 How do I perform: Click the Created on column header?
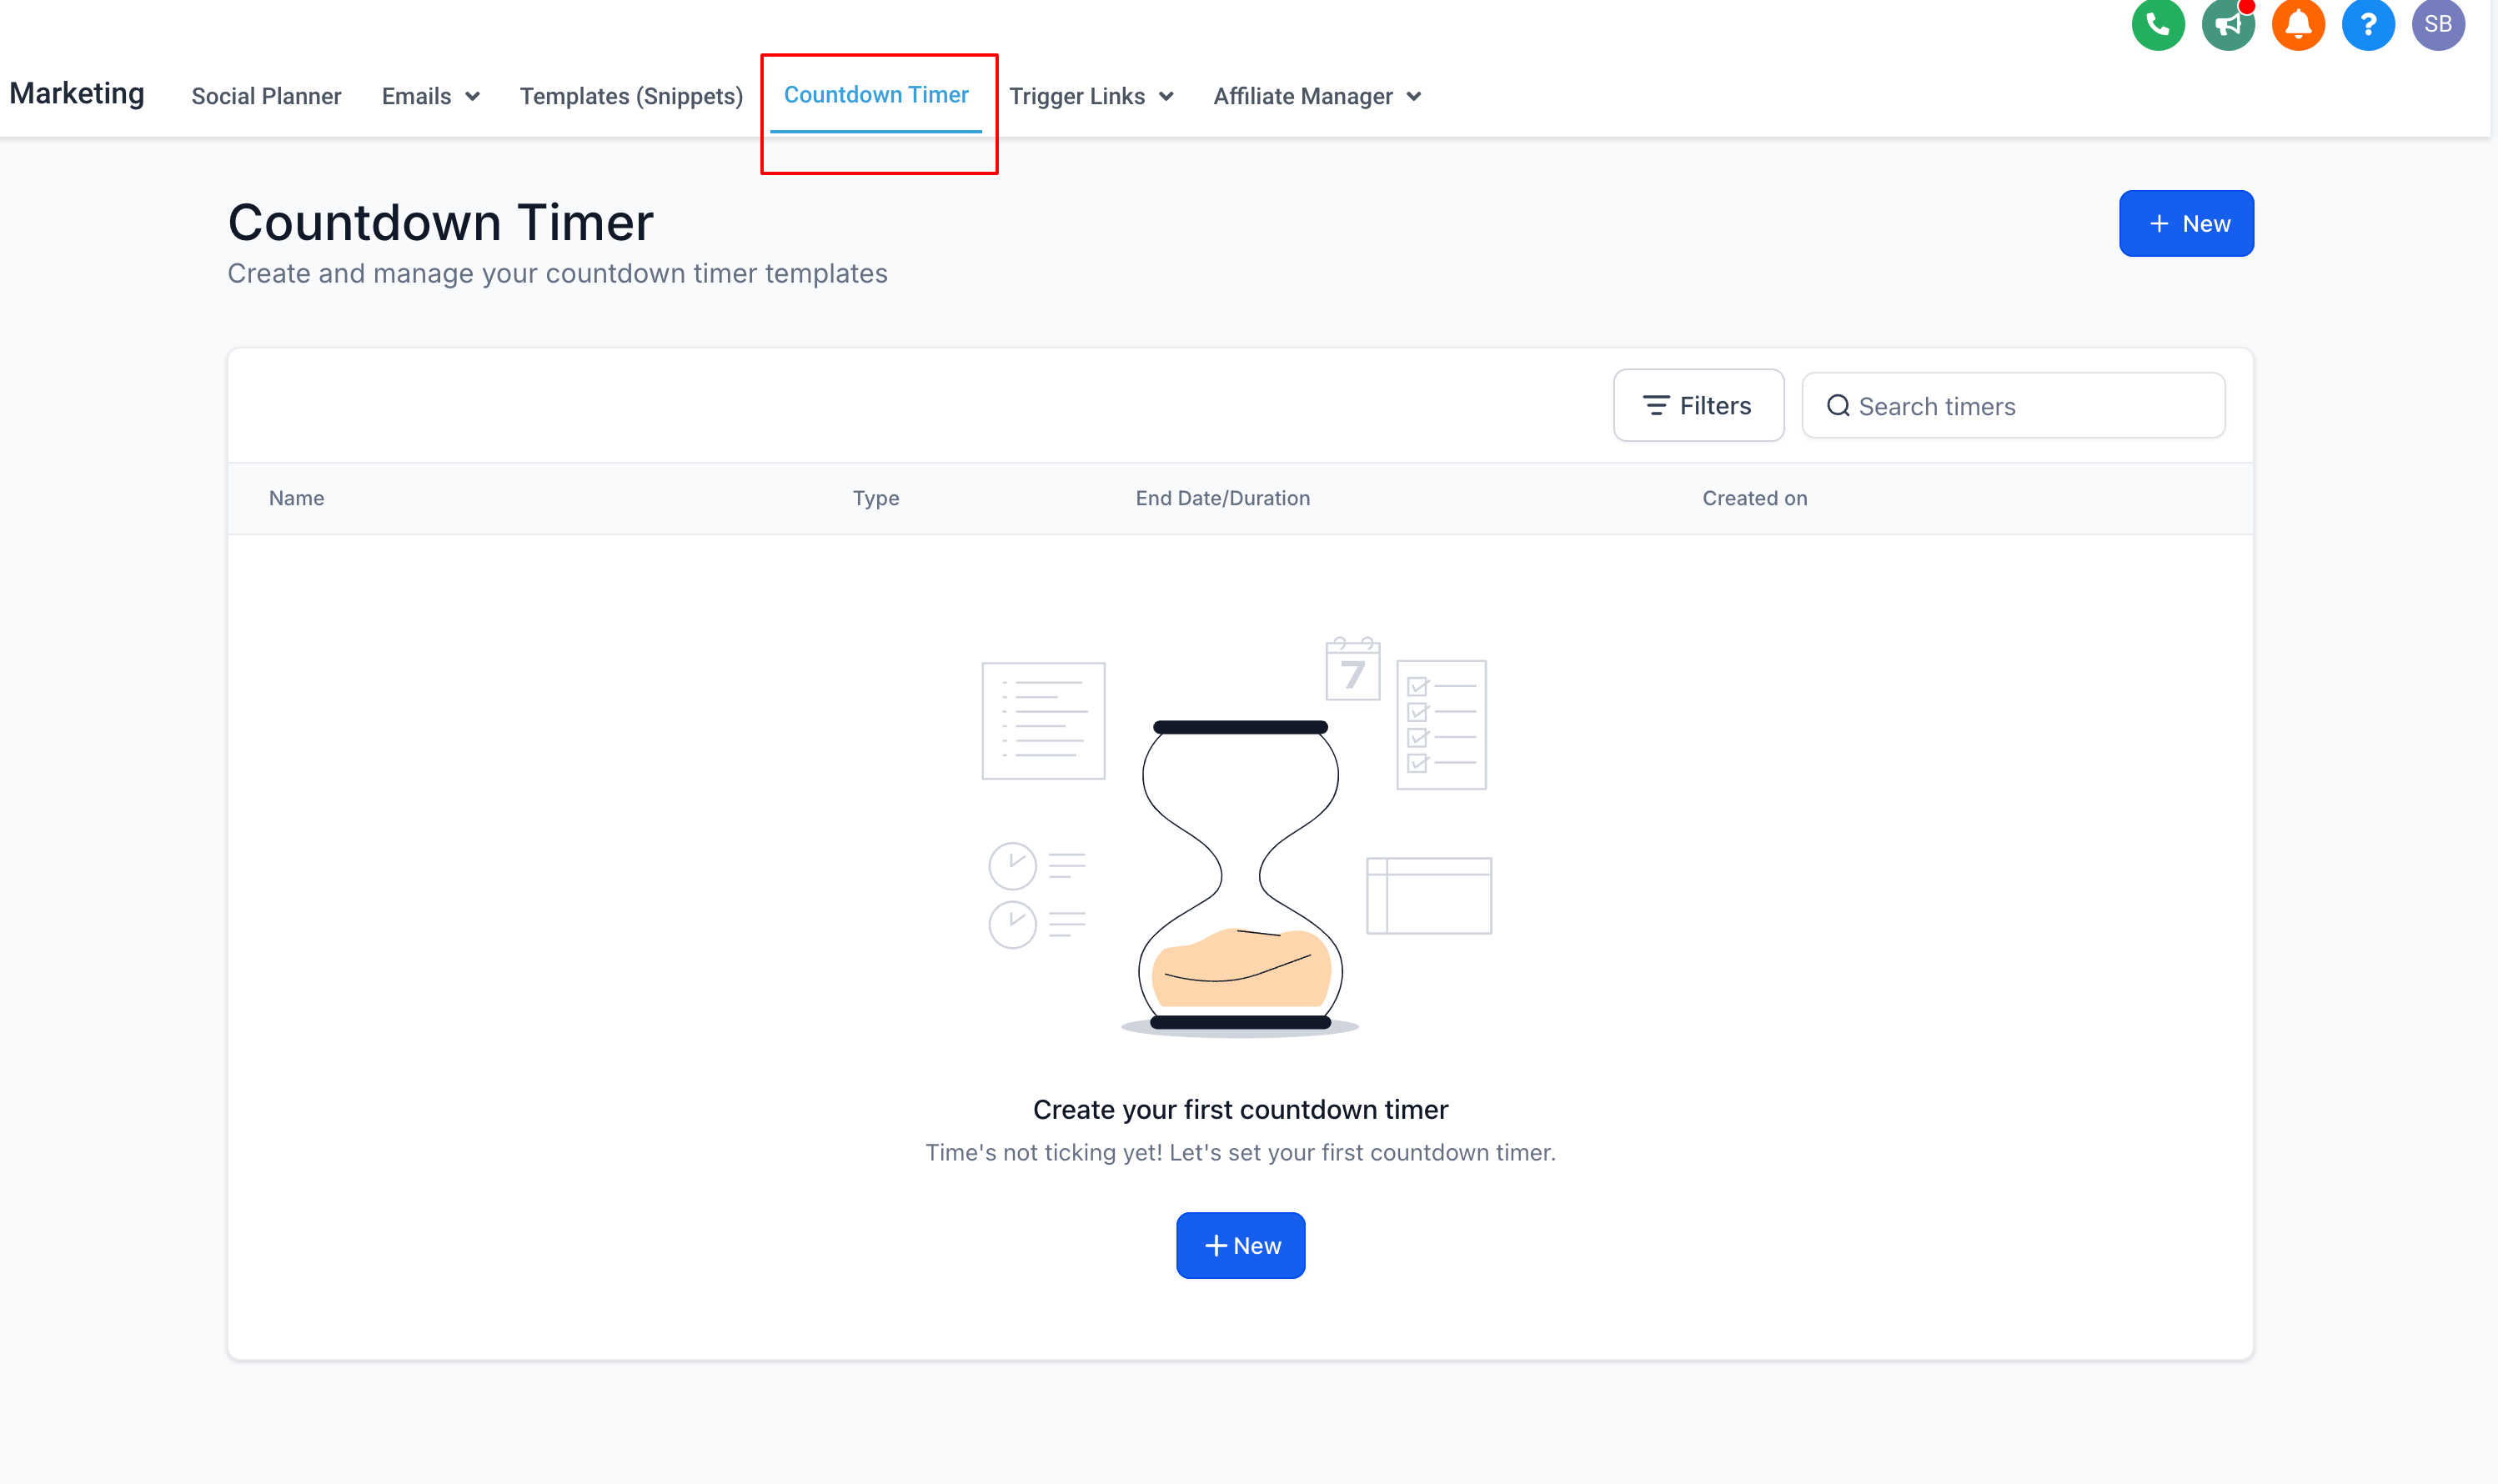[1754, 498]
